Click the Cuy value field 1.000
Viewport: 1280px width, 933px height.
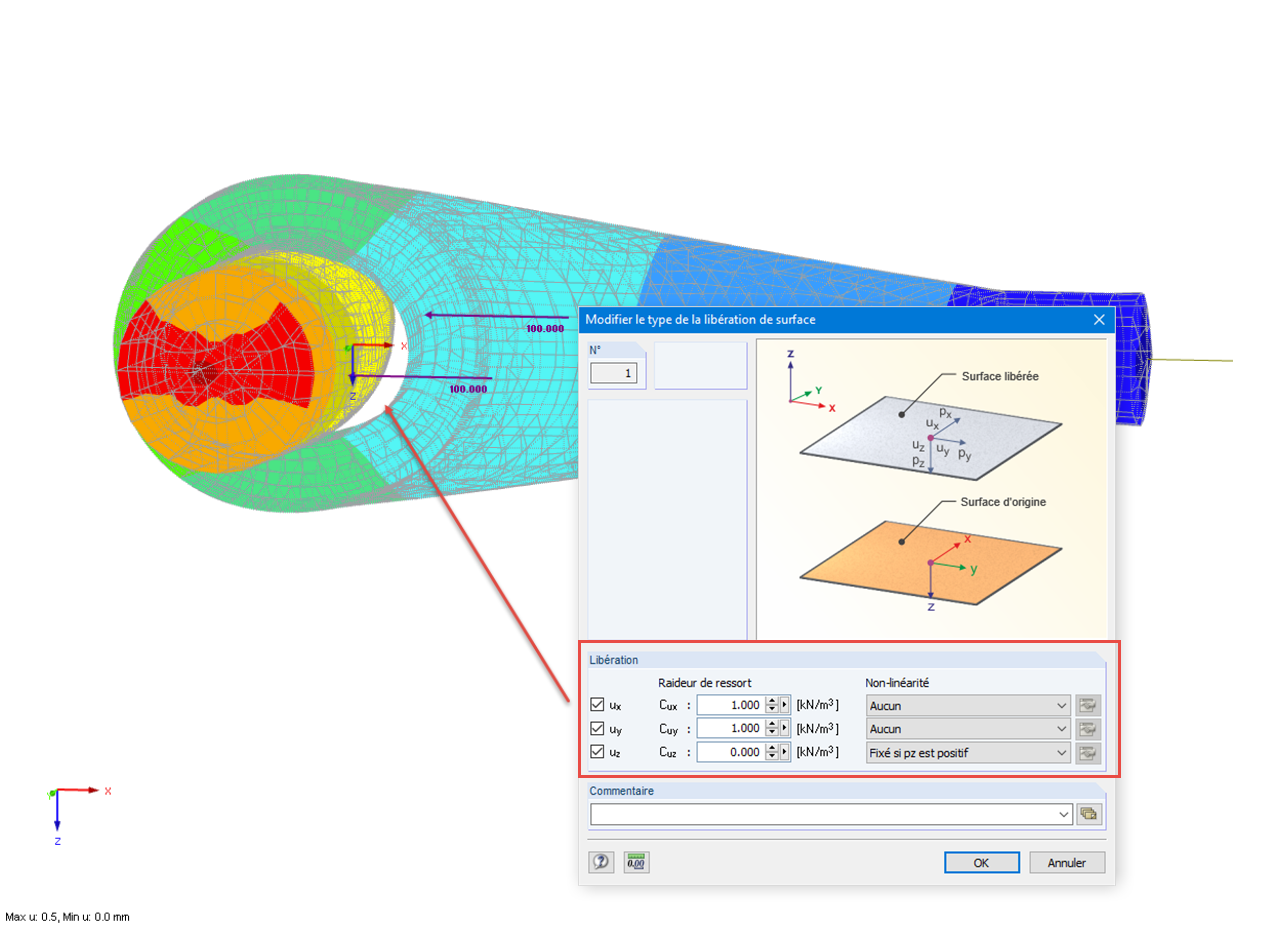[731, 729]
